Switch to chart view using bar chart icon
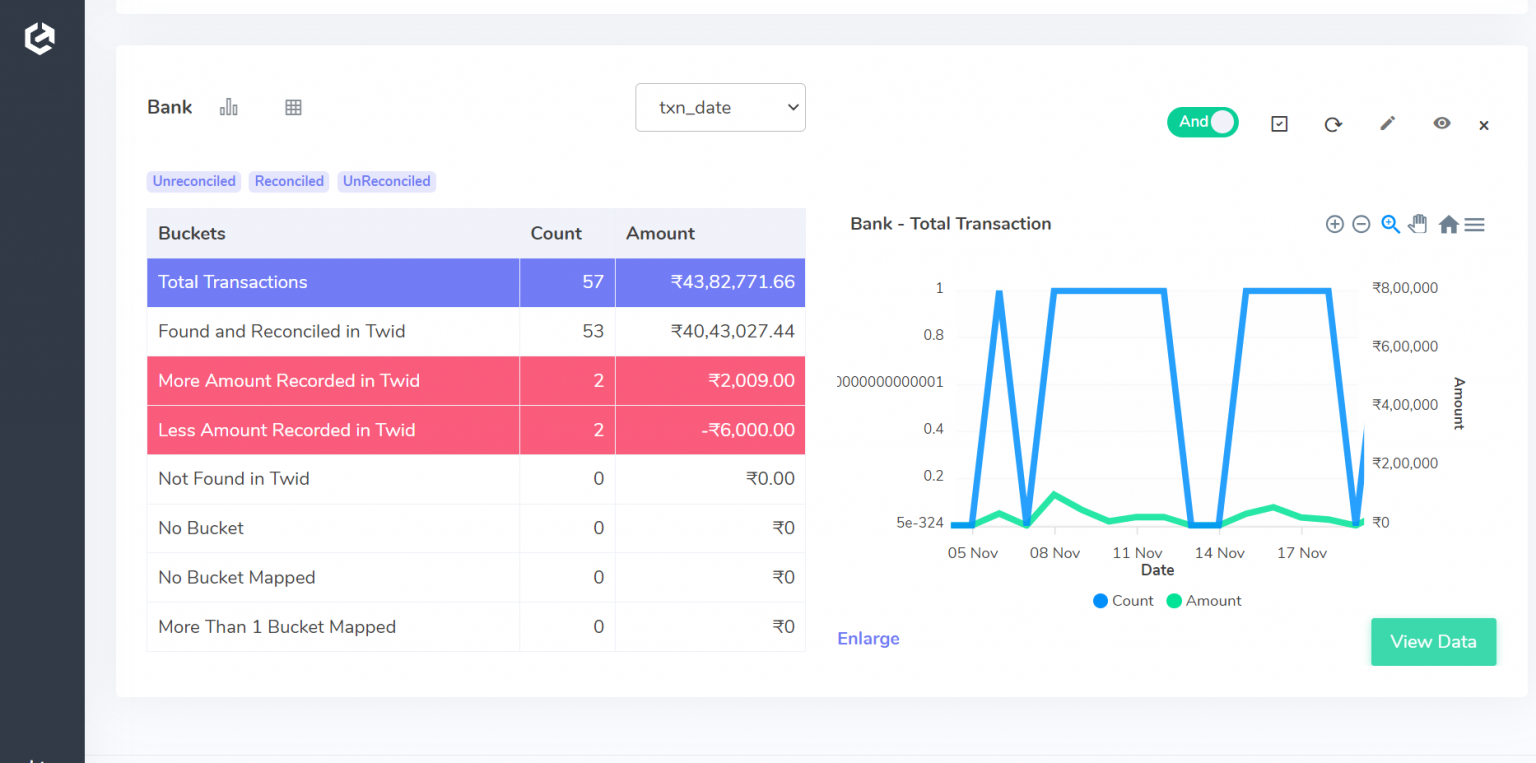 [x=228, y=107]
